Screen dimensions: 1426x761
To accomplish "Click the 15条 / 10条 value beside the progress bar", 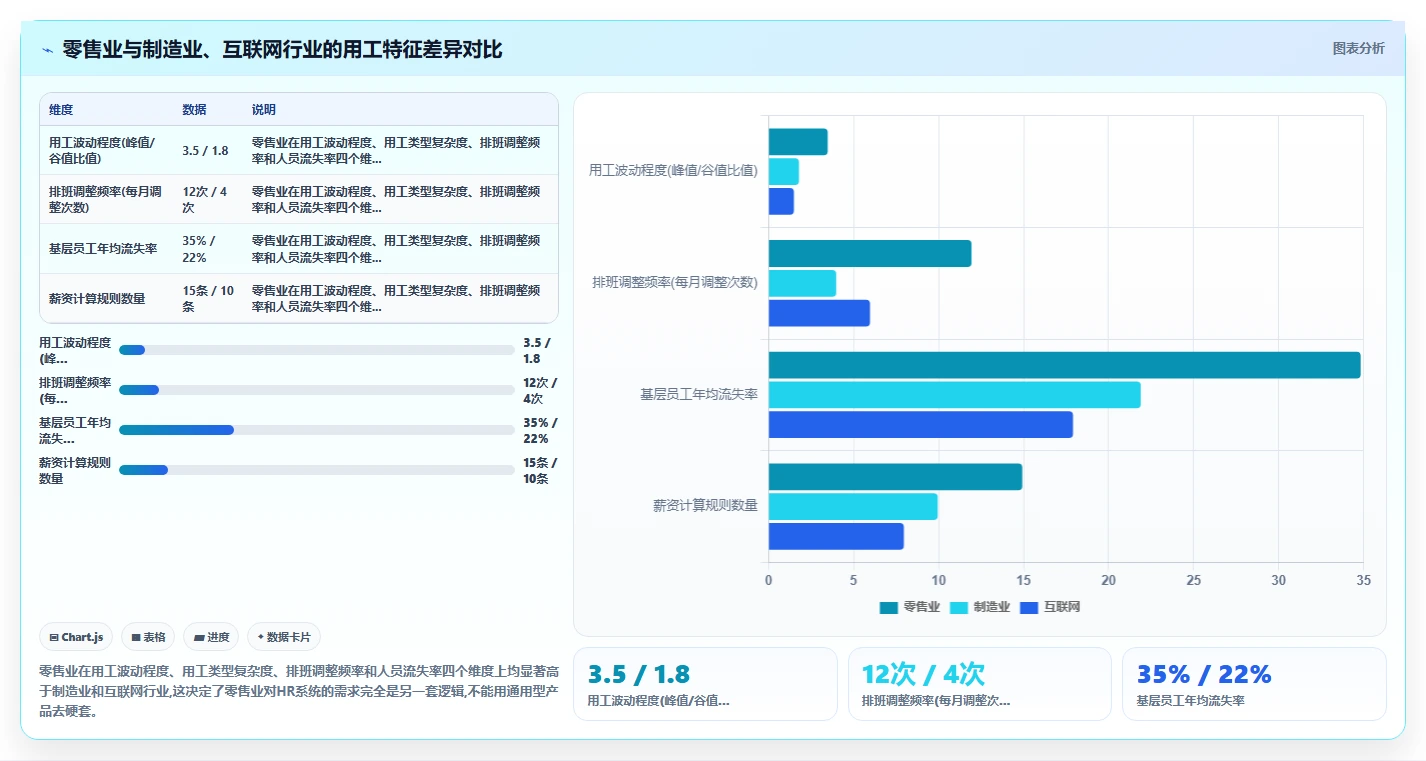I will (x=540, y=470).
